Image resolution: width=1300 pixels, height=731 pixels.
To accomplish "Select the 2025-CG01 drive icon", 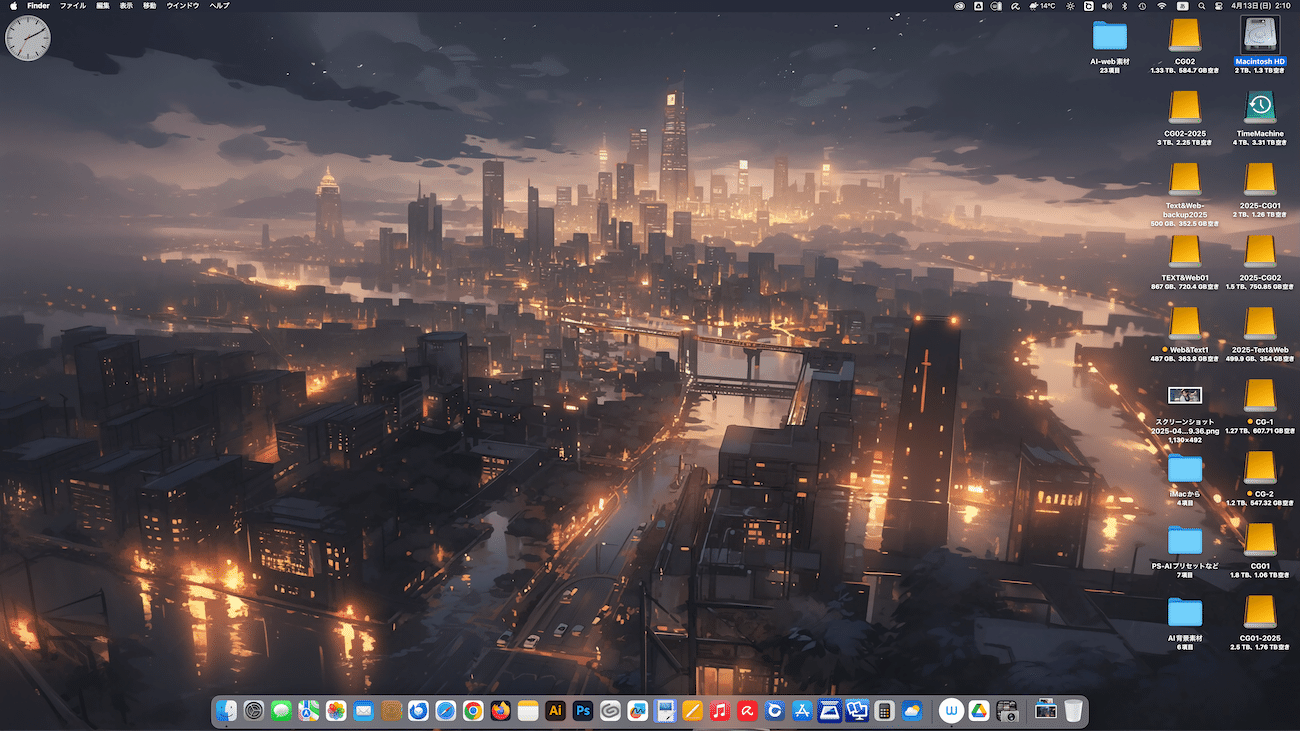I will pyautogui.click(x=1260, y=180).
